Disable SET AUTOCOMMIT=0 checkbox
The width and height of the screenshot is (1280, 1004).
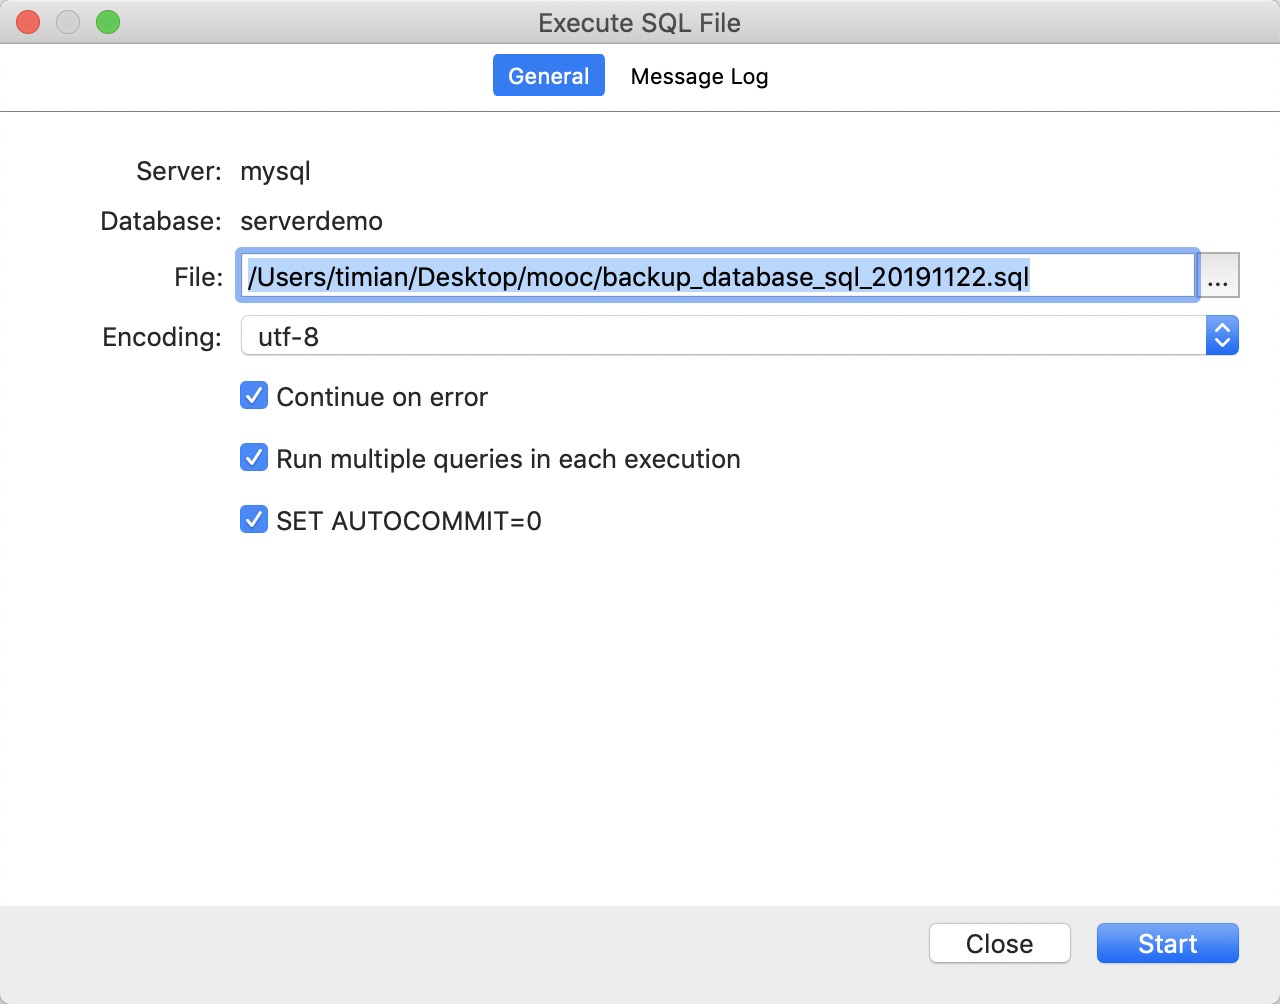(x=254, y=520)
